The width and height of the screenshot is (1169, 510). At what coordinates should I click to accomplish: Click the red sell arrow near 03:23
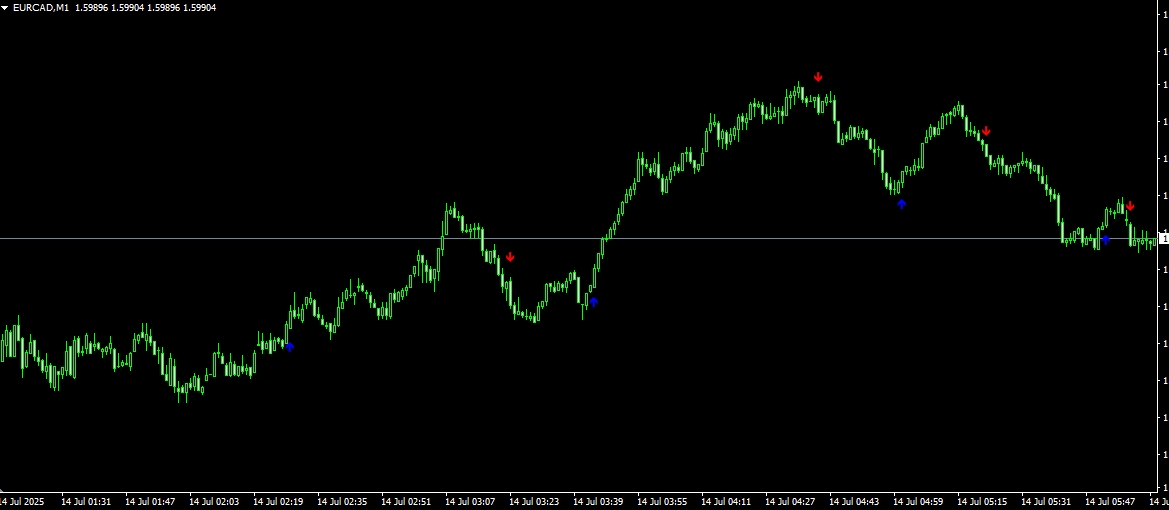(510, 256)
